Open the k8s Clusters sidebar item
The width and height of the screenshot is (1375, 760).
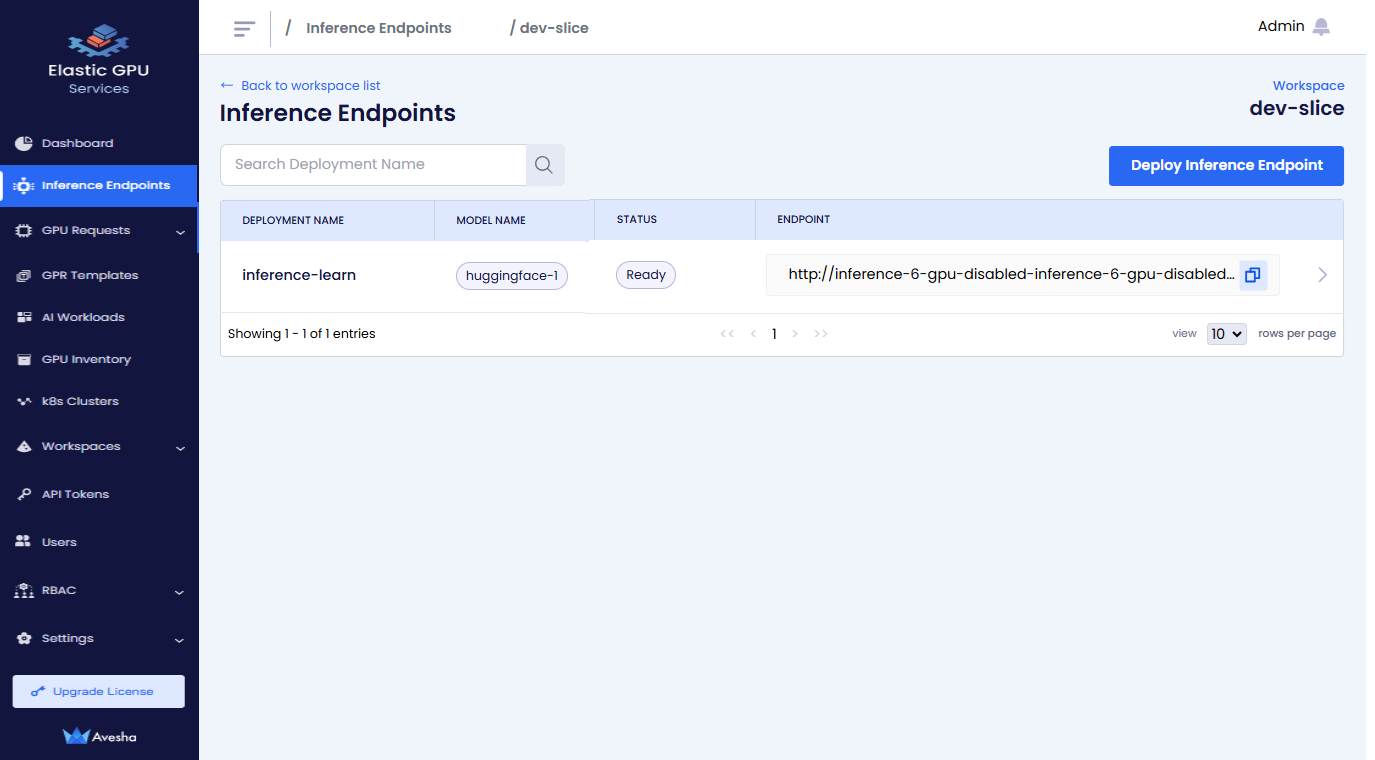click(80, 401)
